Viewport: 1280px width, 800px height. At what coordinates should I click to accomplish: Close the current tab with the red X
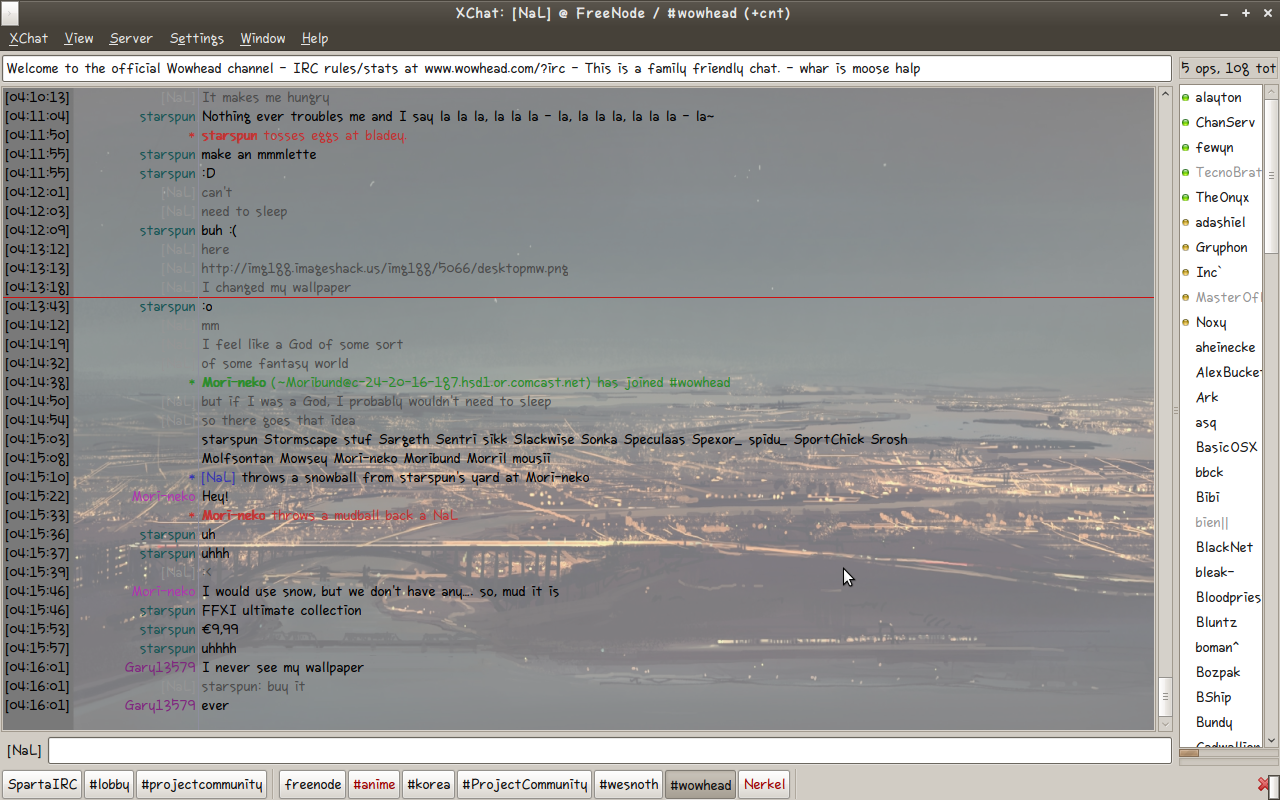pos(1262,784)
